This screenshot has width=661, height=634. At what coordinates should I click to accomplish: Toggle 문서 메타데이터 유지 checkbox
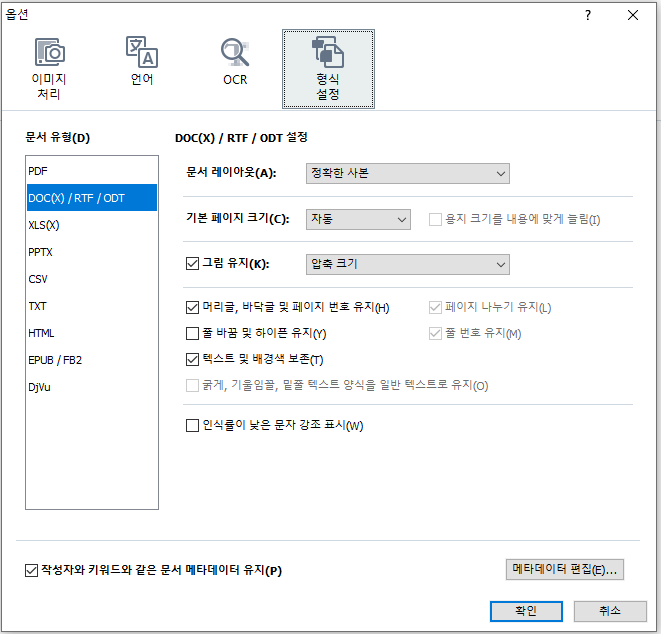(32, 570)
